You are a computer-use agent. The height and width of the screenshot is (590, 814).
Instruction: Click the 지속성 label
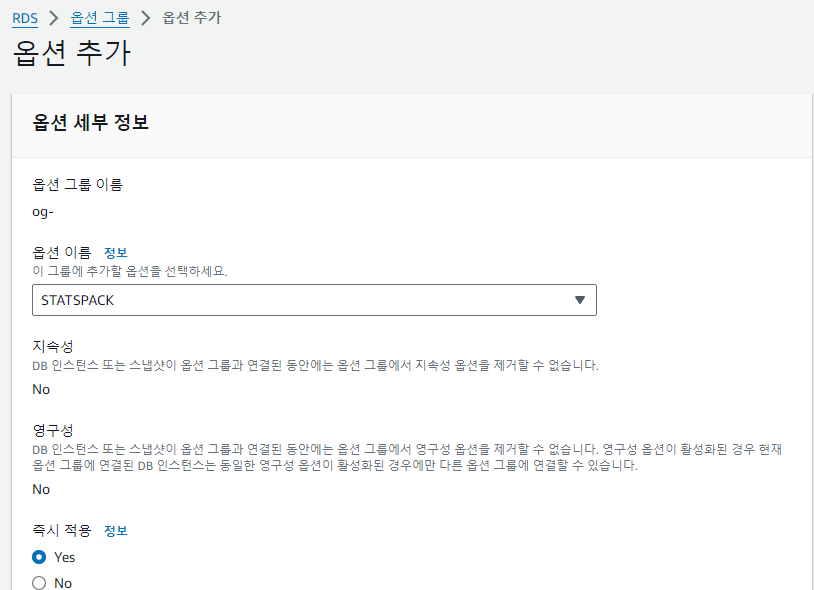click(53, 346)
